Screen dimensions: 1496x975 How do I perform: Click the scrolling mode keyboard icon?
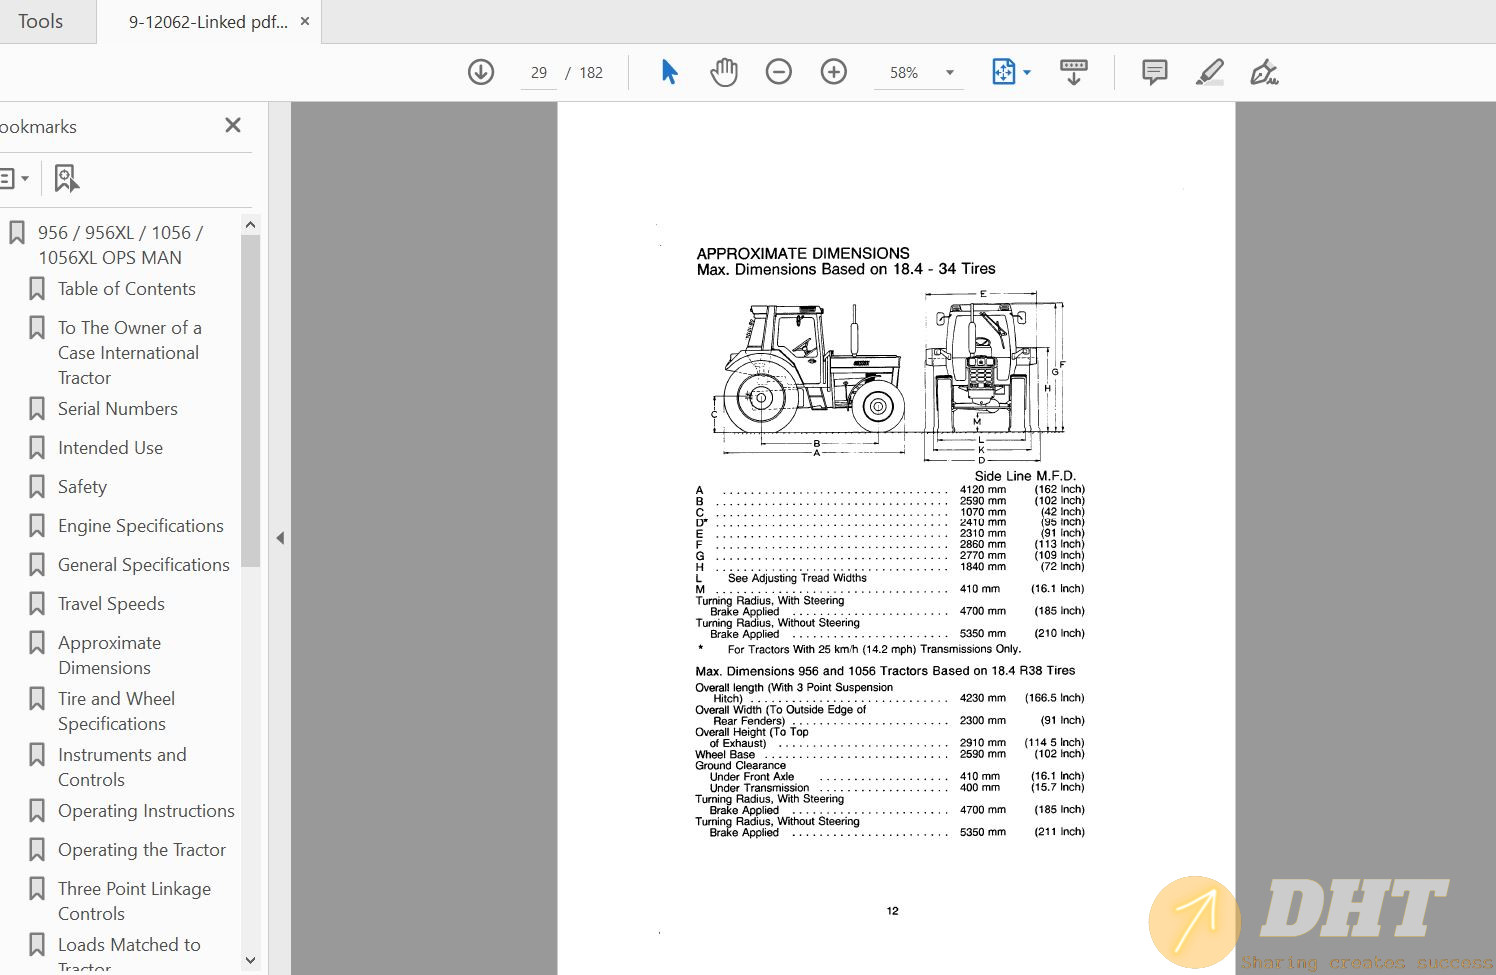click(x=1073, y=72)
